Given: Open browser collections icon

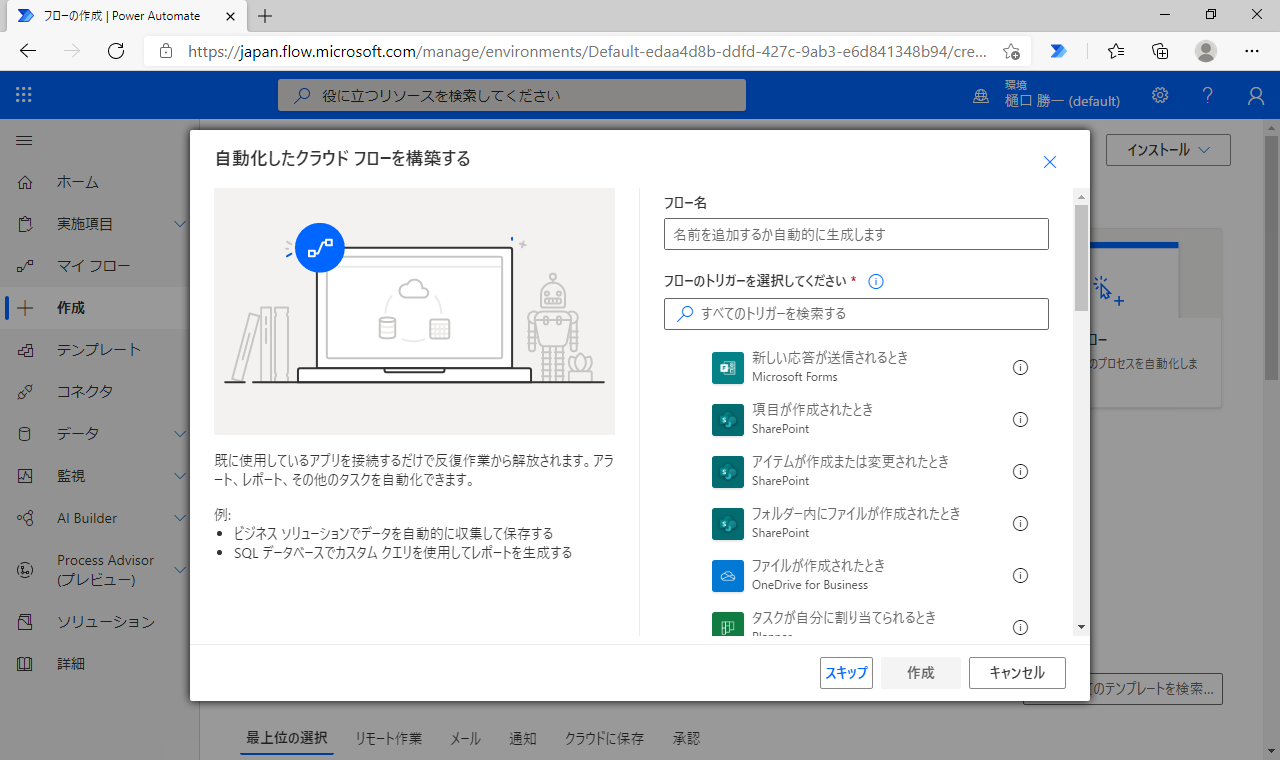Looking at the screenshot, I should pyautogui.click(x=1160, y=51).
